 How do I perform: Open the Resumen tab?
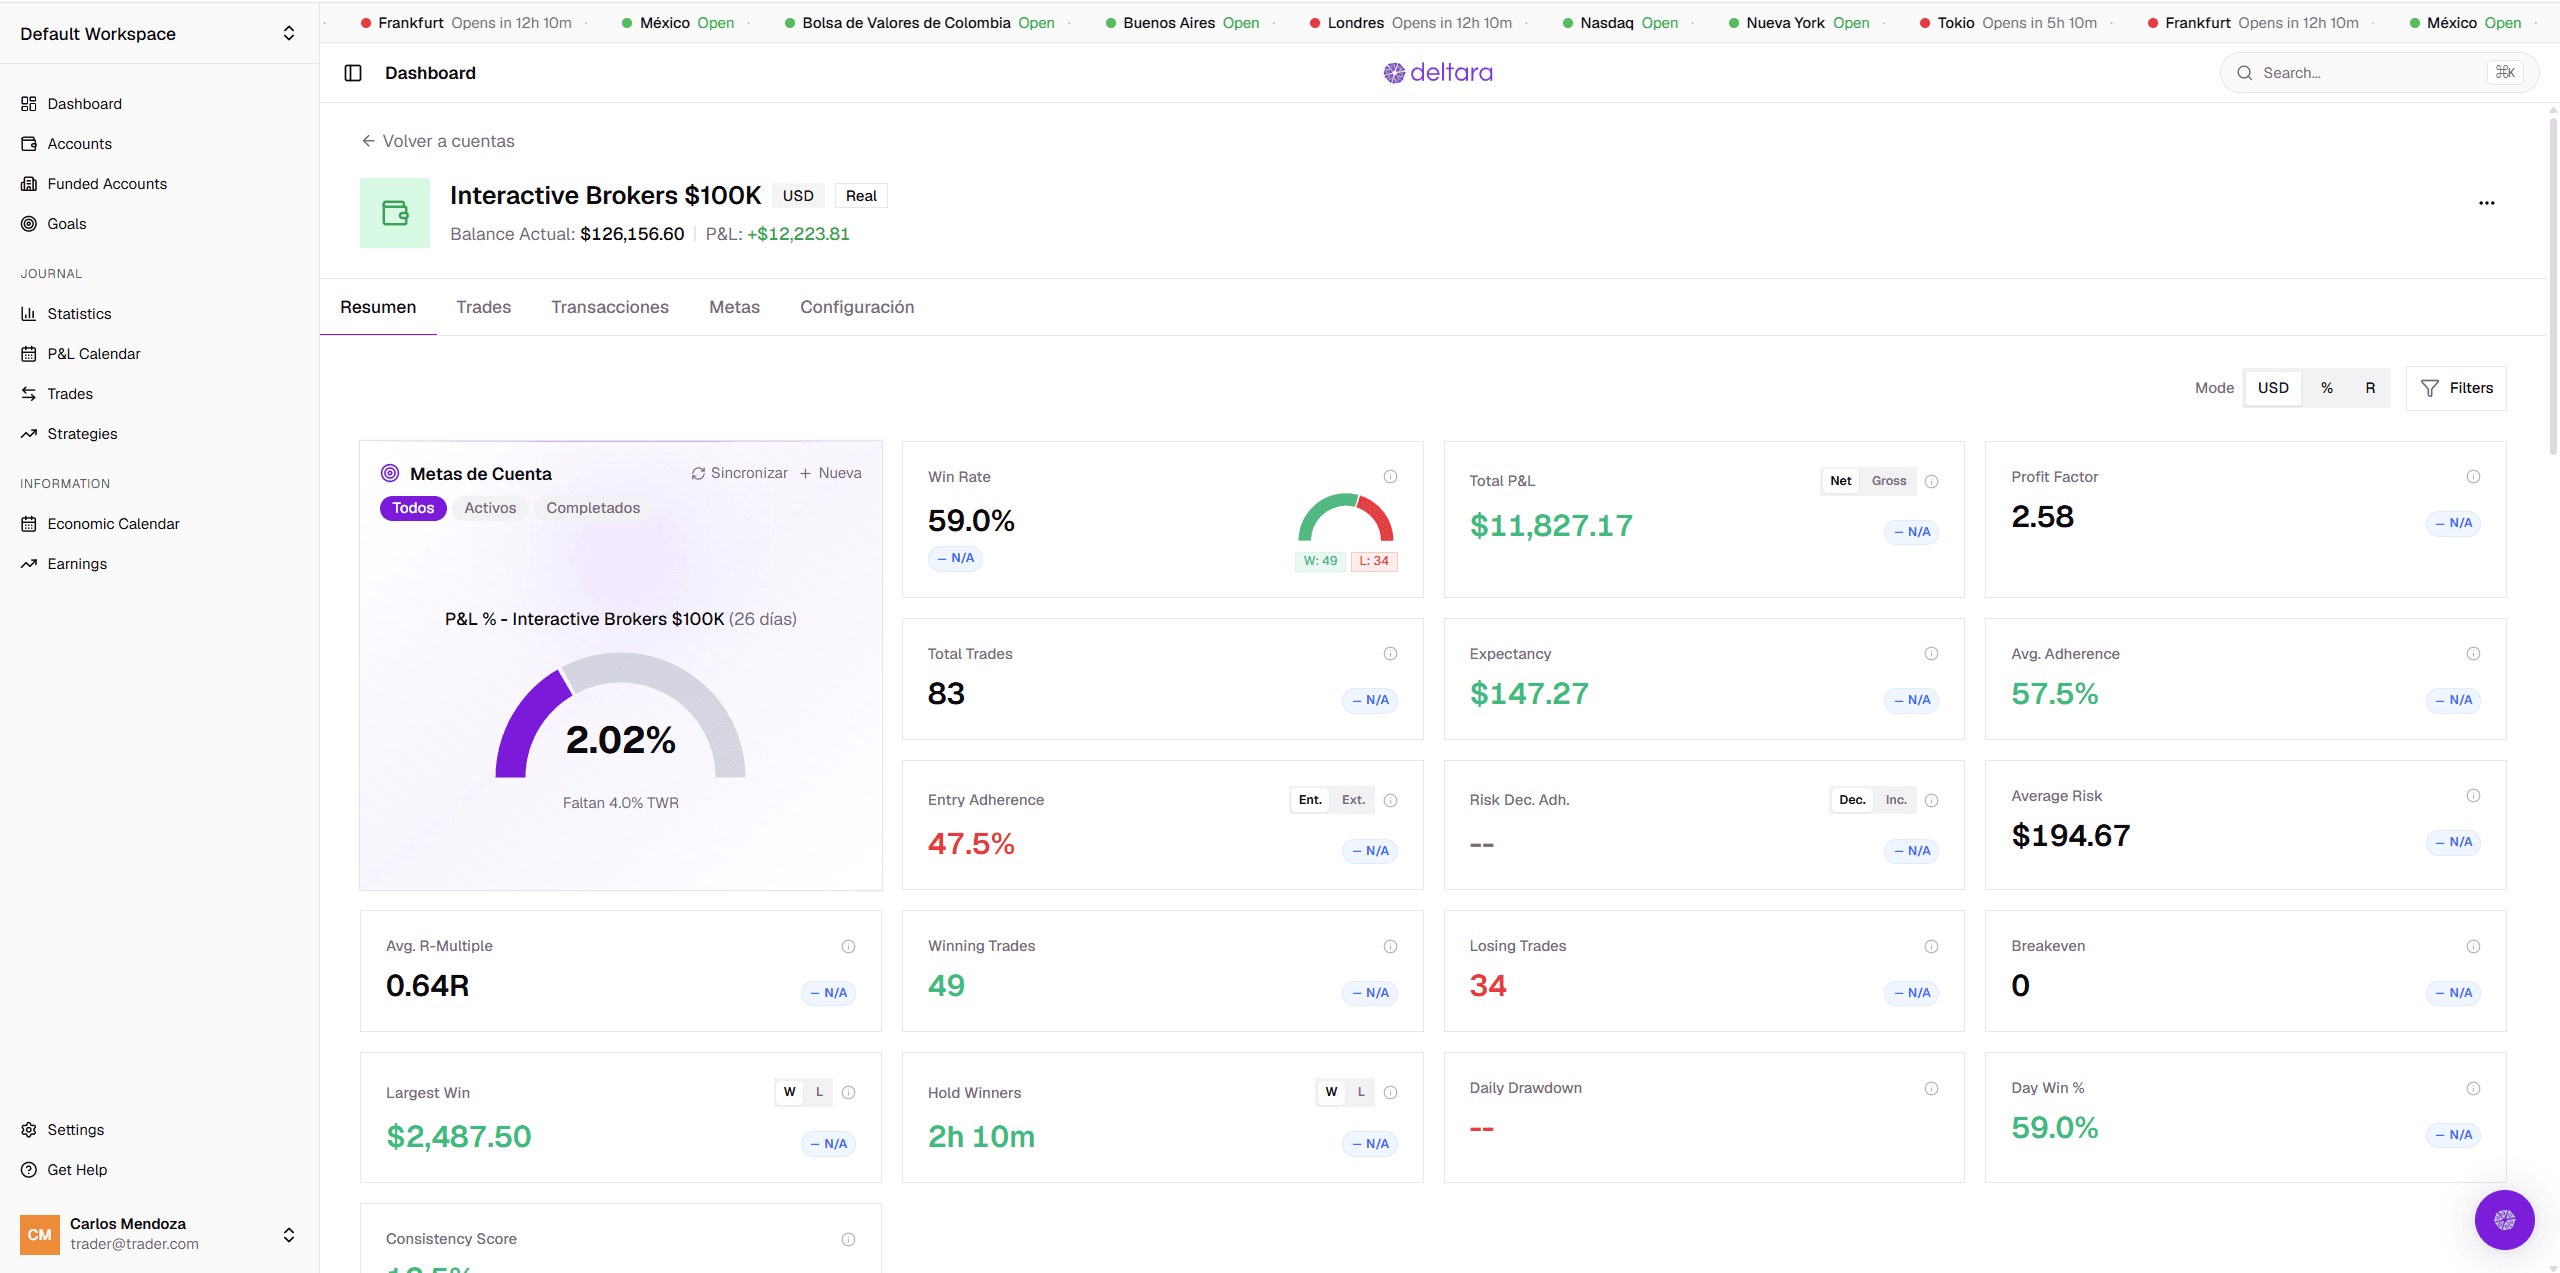click(378, 307)
